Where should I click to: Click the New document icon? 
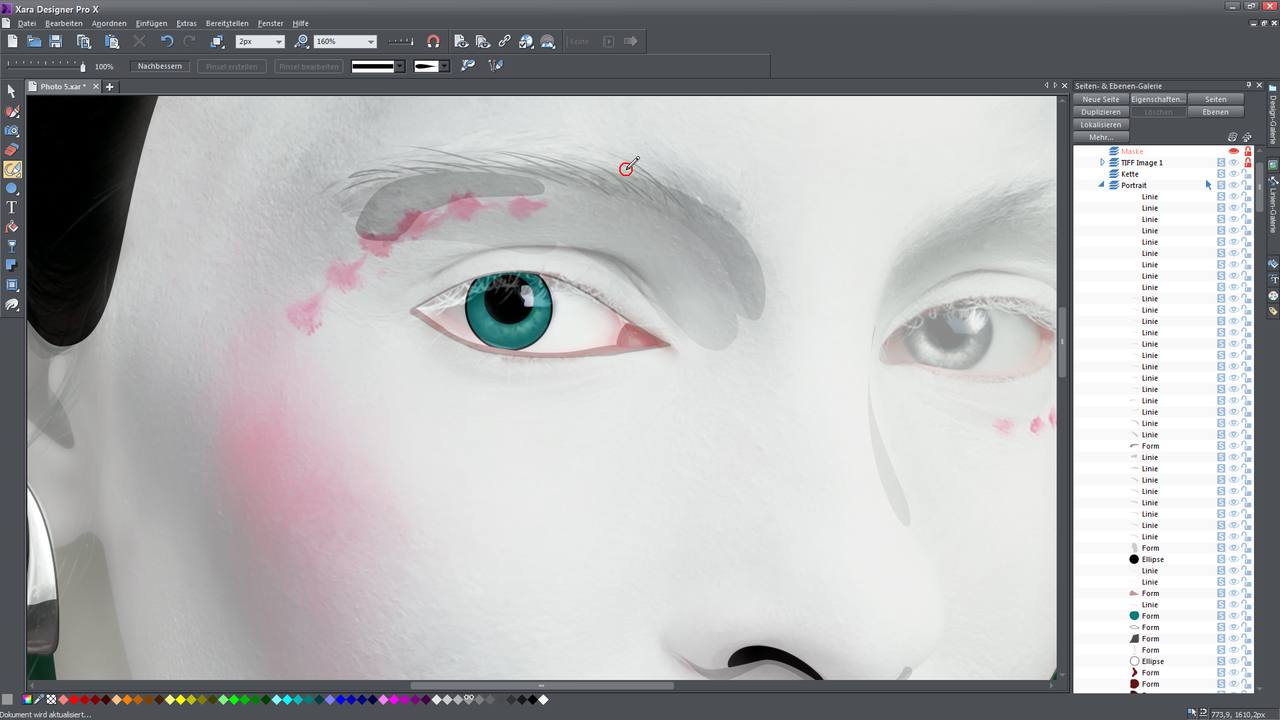pyautogui.click(x=12, y=41)
